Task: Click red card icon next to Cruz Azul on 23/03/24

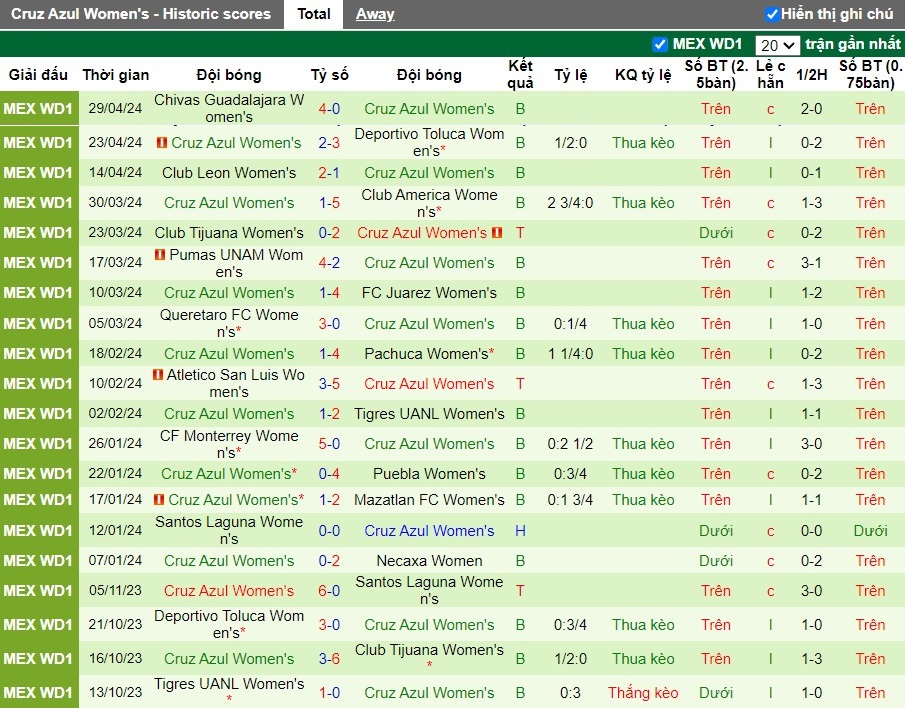Action: tap(497, 233)
